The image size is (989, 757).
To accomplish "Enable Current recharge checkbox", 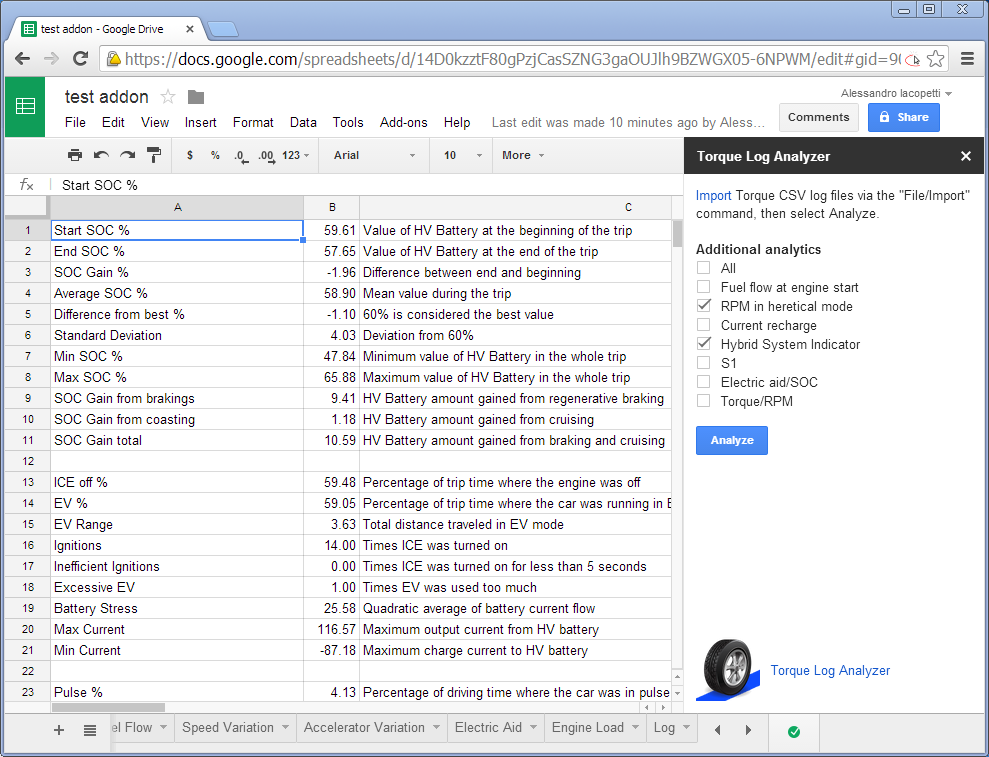I will click(703, 324).
